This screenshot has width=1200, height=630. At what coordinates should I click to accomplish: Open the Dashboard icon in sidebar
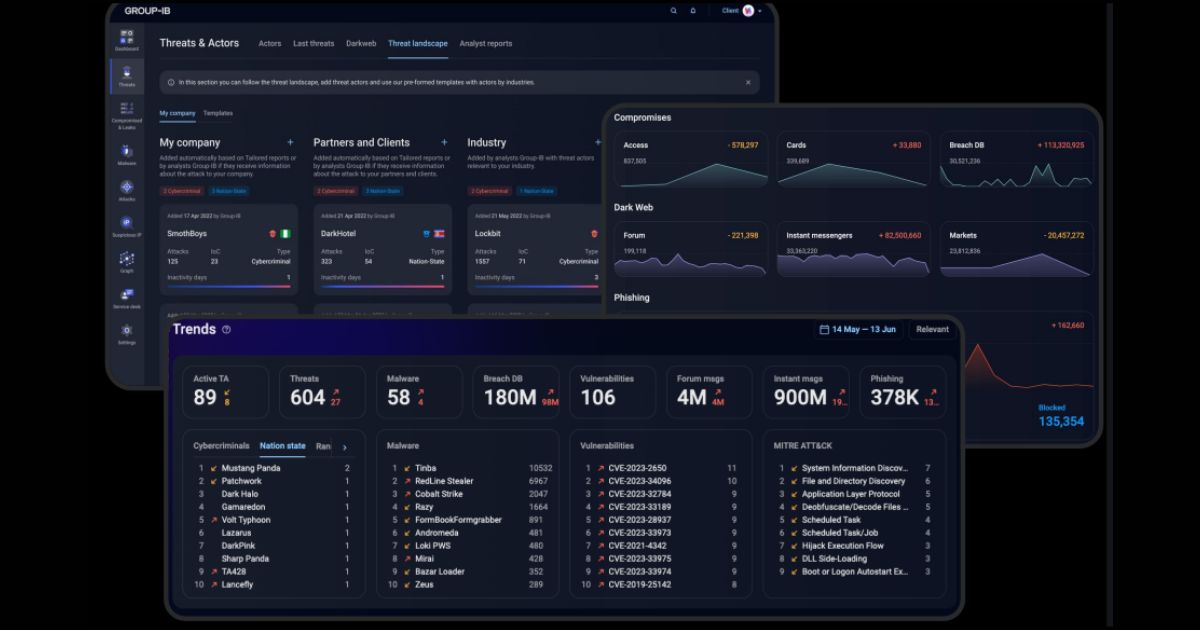127,38
